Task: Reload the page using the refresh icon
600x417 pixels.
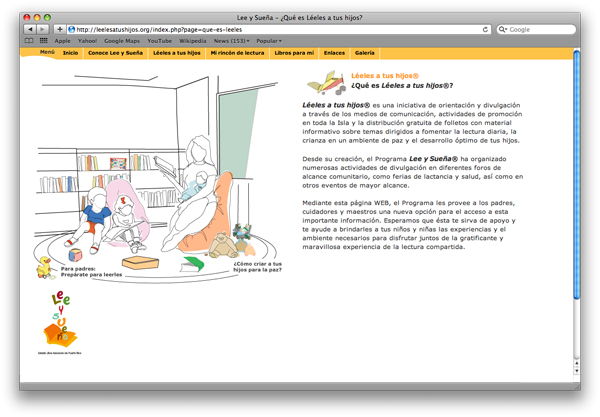Action: click(x=486, y=30)
